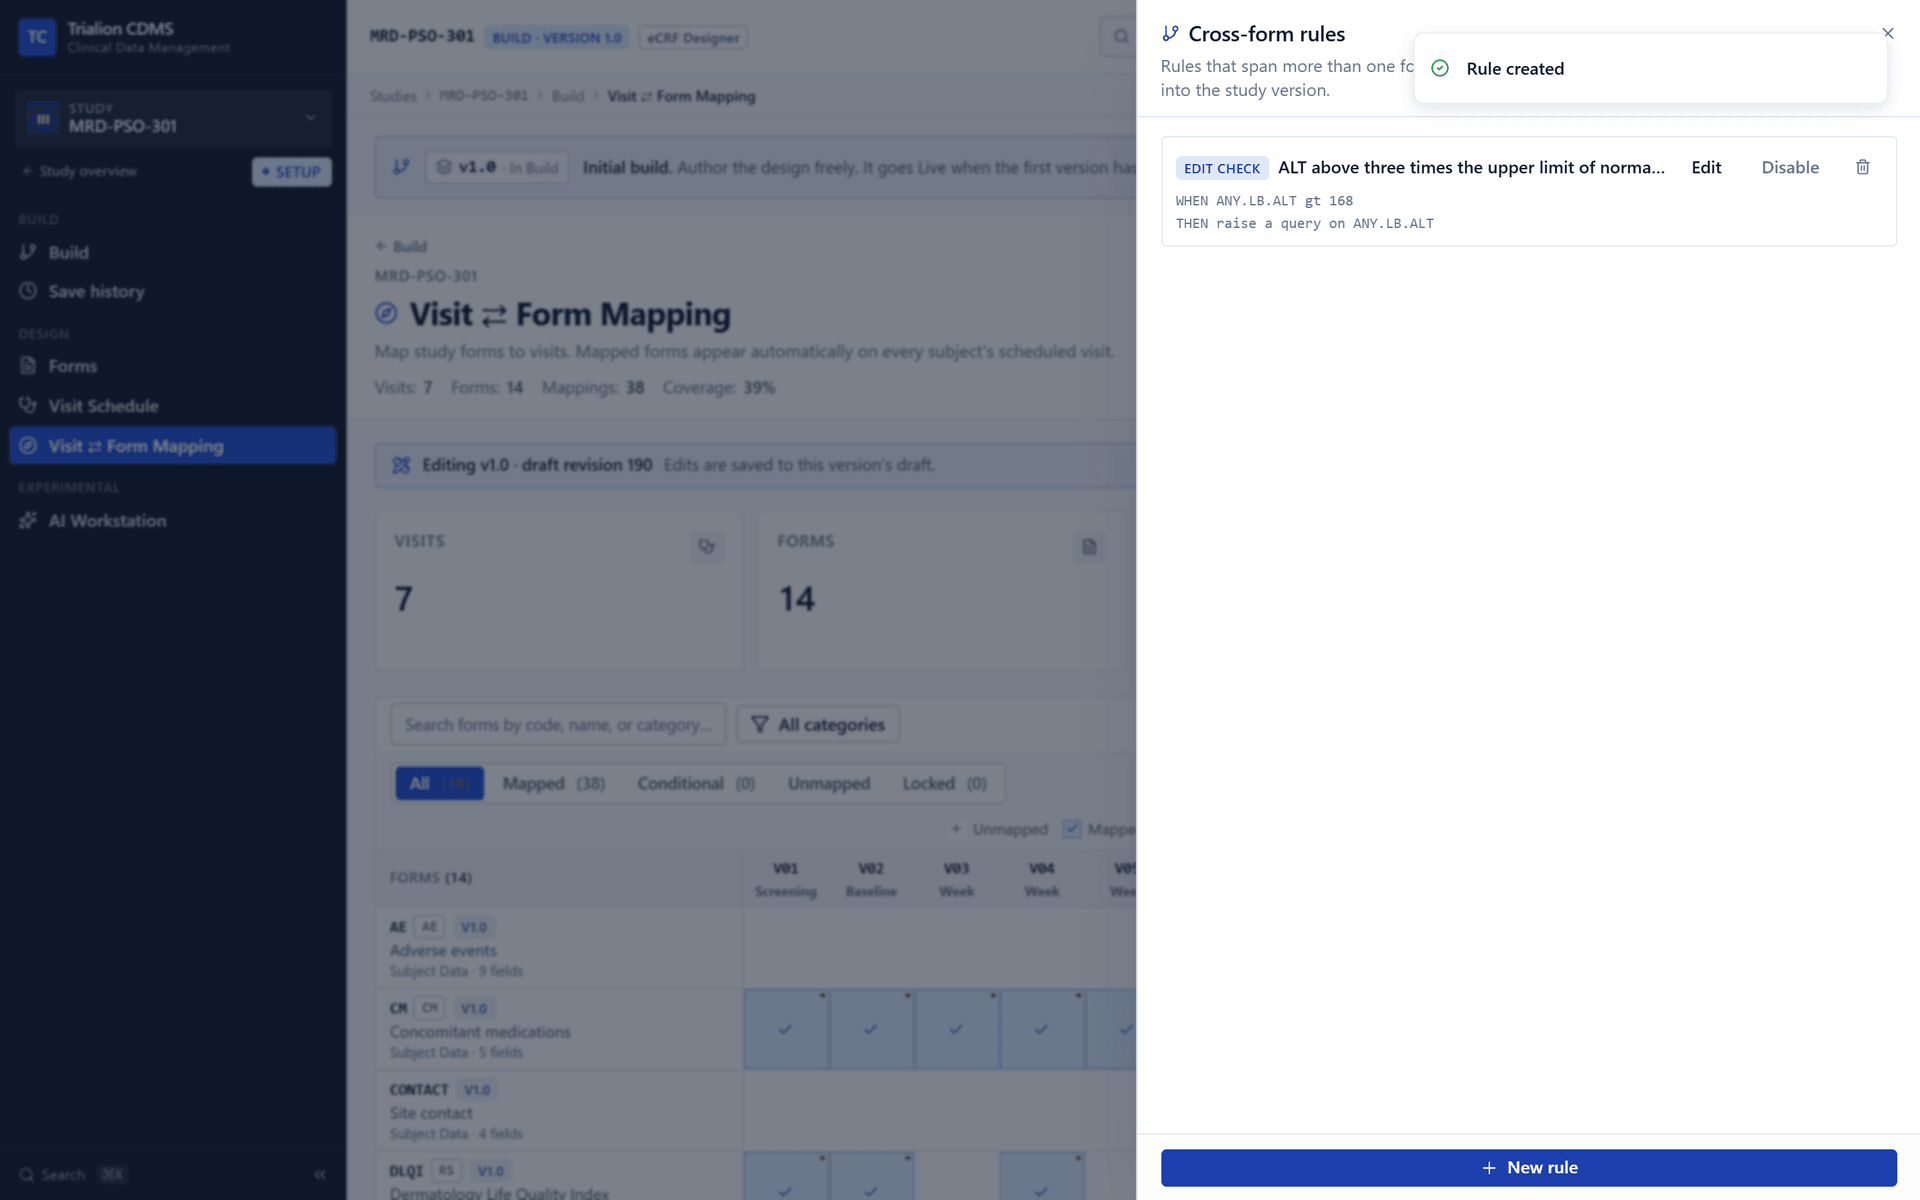Screen dimensions: 1920x1200
Task: Toggle CM mapping for V02 Baseline
Action: click(871, 1029)
